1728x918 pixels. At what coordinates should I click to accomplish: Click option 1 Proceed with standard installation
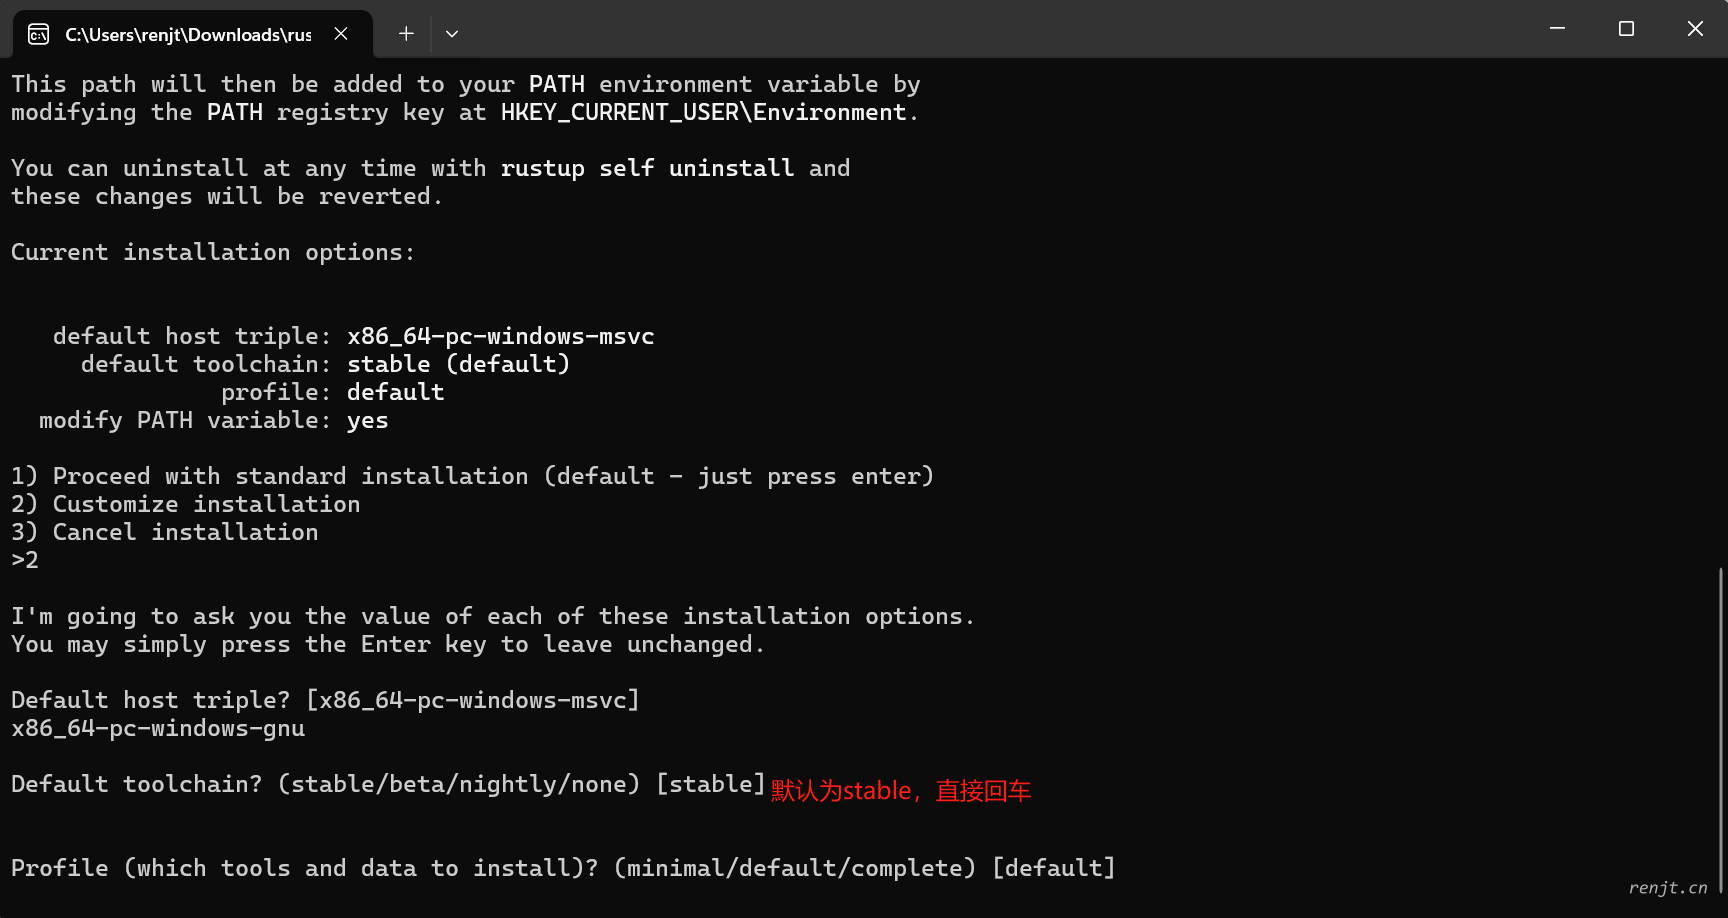473,476
